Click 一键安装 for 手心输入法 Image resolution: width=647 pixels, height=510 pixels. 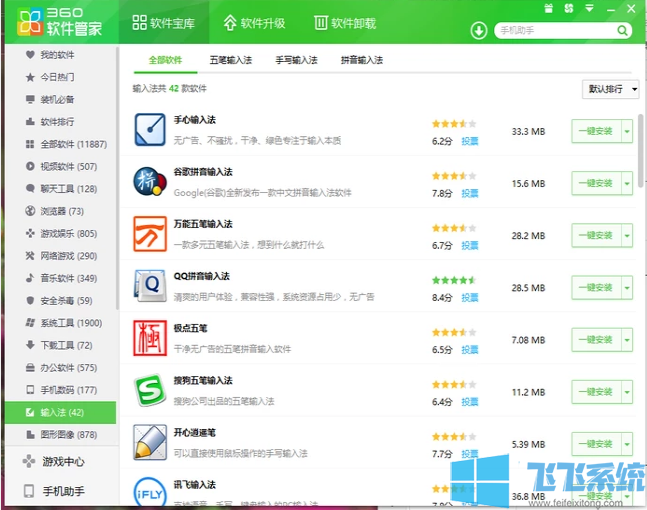(x=596, y=132)
